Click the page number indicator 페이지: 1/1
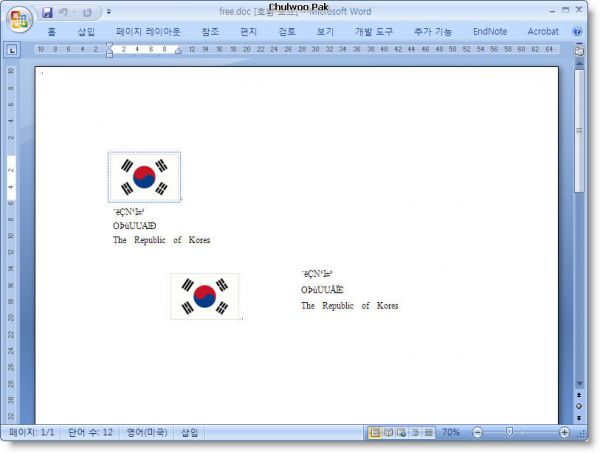The width and height of the screenshot is (600, 453). [32, 432]
